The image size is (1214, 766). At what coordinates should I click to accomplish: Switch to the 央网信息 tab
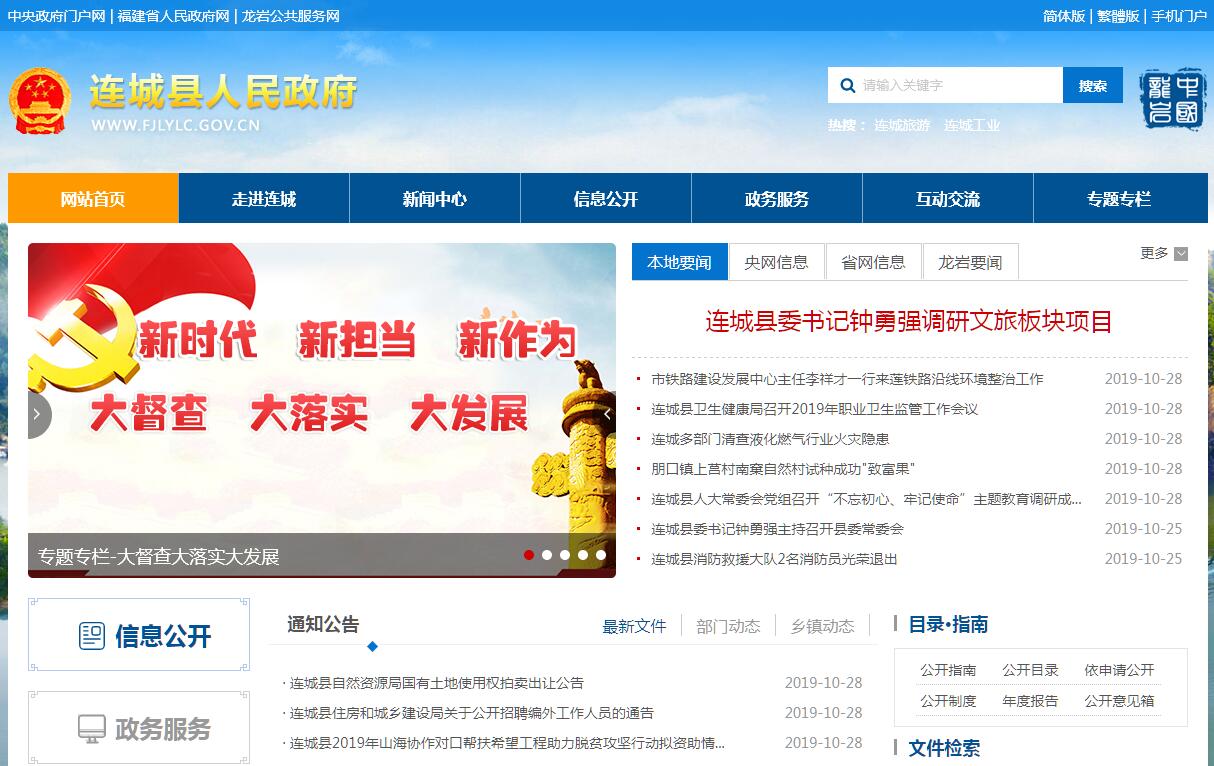pos(776,262)
